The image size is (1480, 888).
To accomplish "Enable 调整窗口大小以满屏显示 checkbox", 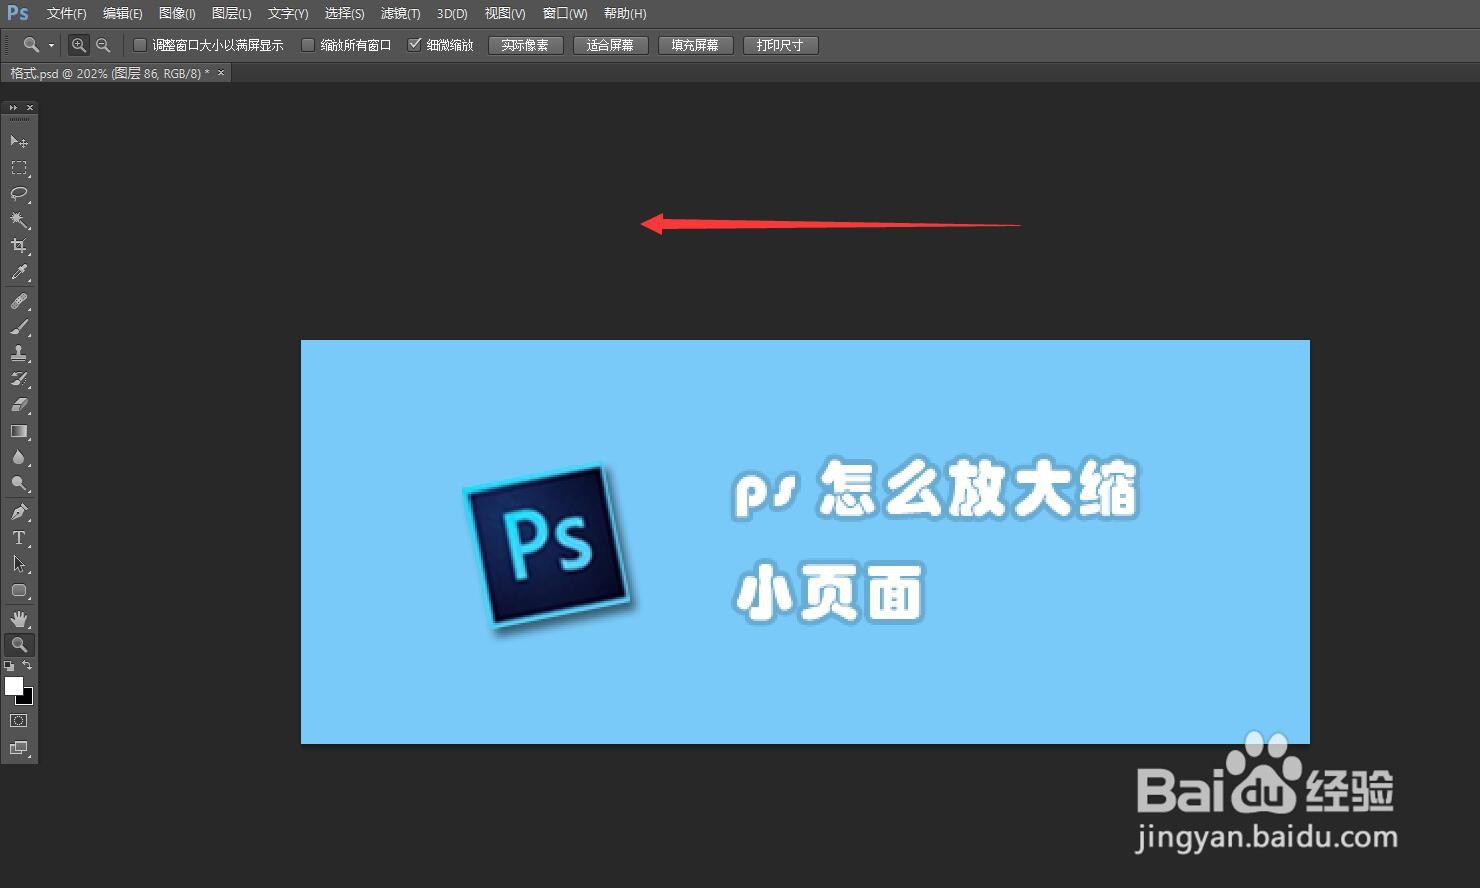I will point(139,44).
